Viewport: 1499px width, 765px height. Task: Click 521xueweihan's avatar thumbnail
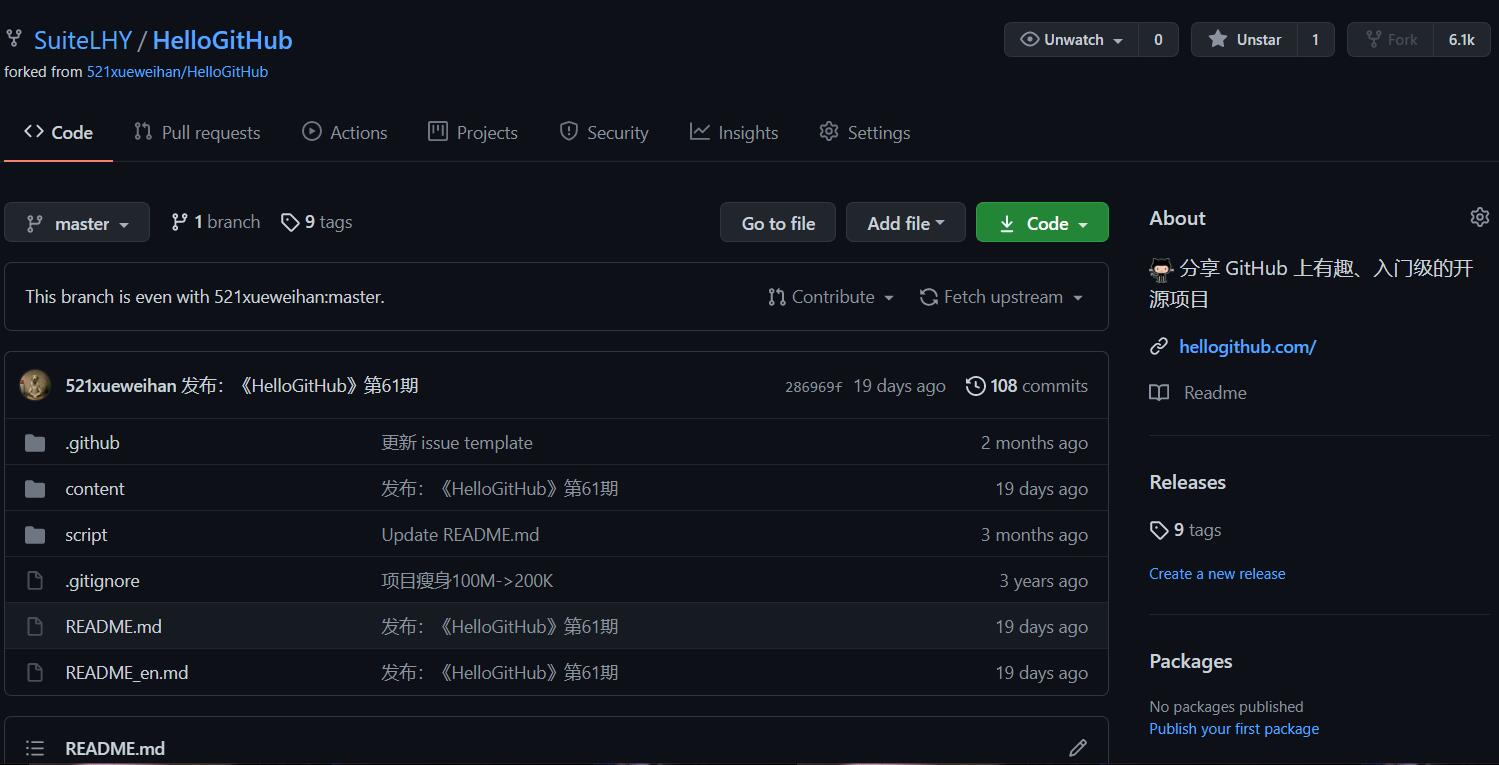tap(35, 385)
